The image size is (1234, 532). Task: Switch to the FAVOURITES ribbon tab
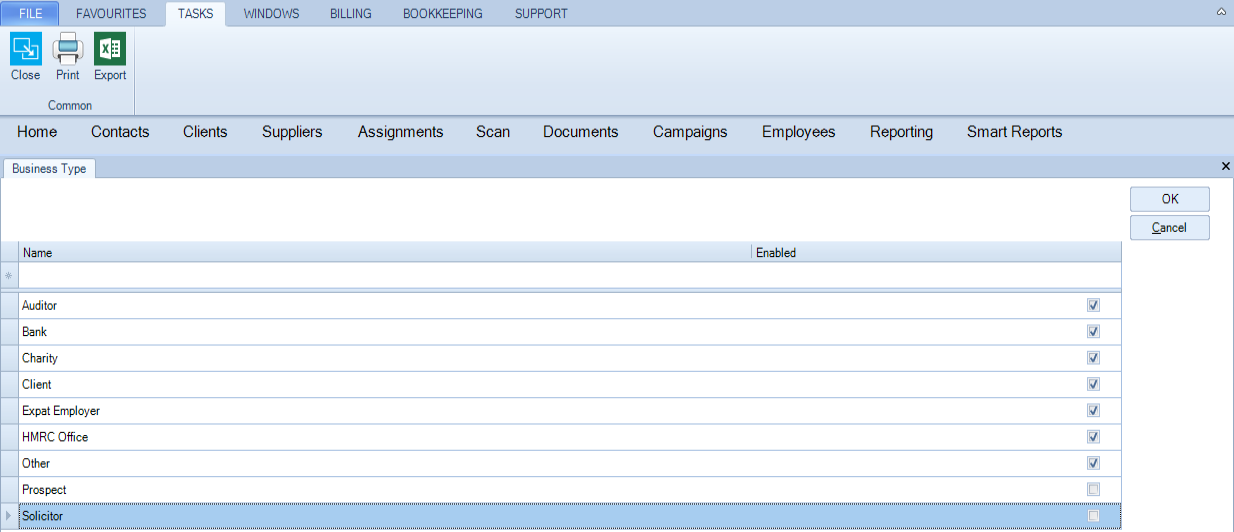point(111,14)
